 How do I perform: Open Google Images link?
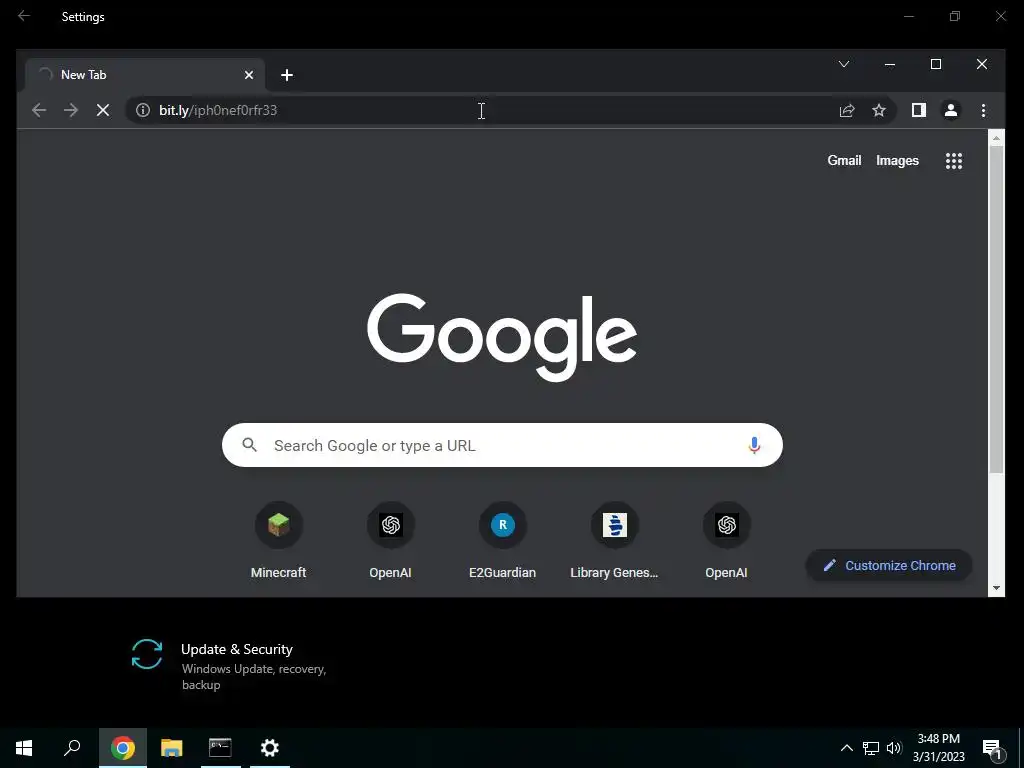point(897,161)
